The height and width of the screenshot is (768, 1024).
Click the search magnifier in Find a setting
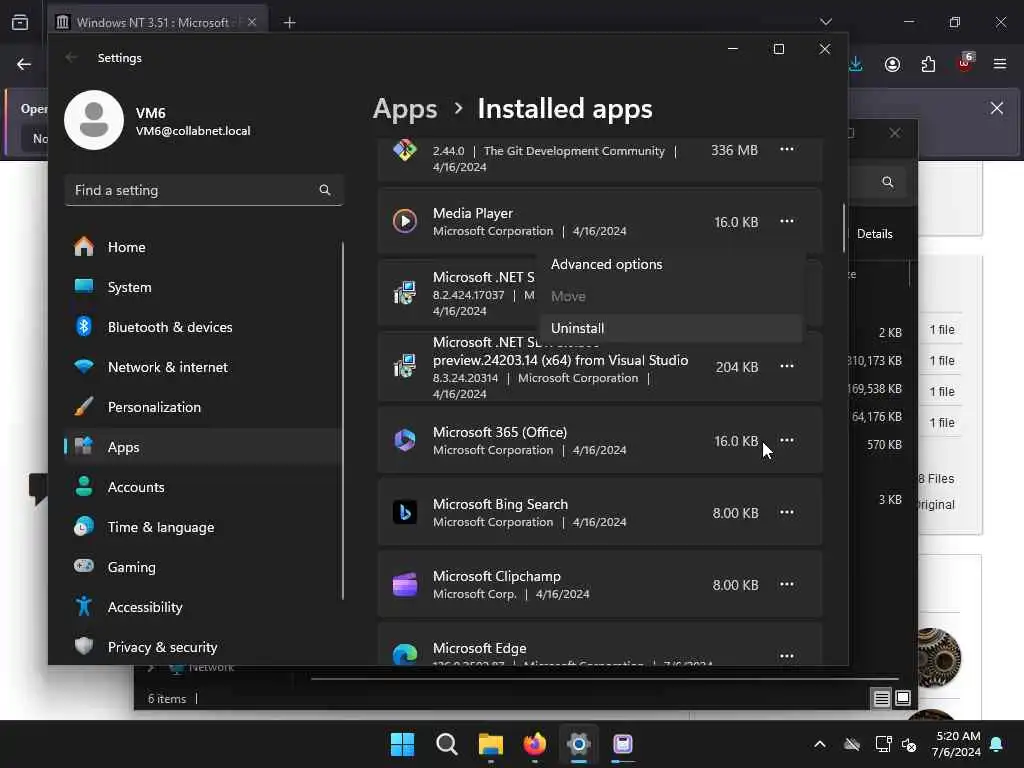tap(325, 190)
